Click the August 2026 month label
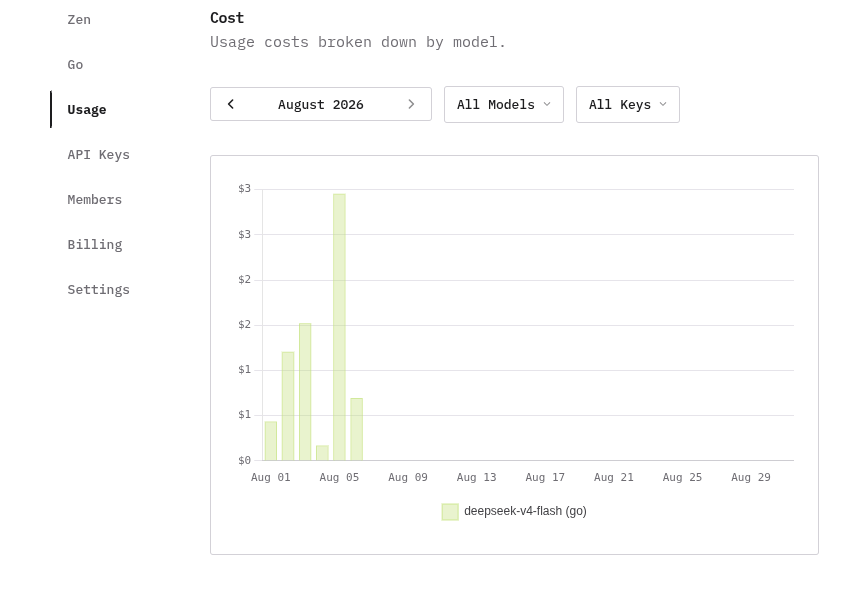This screenshot has width=854, height=589. pos(321,105)
